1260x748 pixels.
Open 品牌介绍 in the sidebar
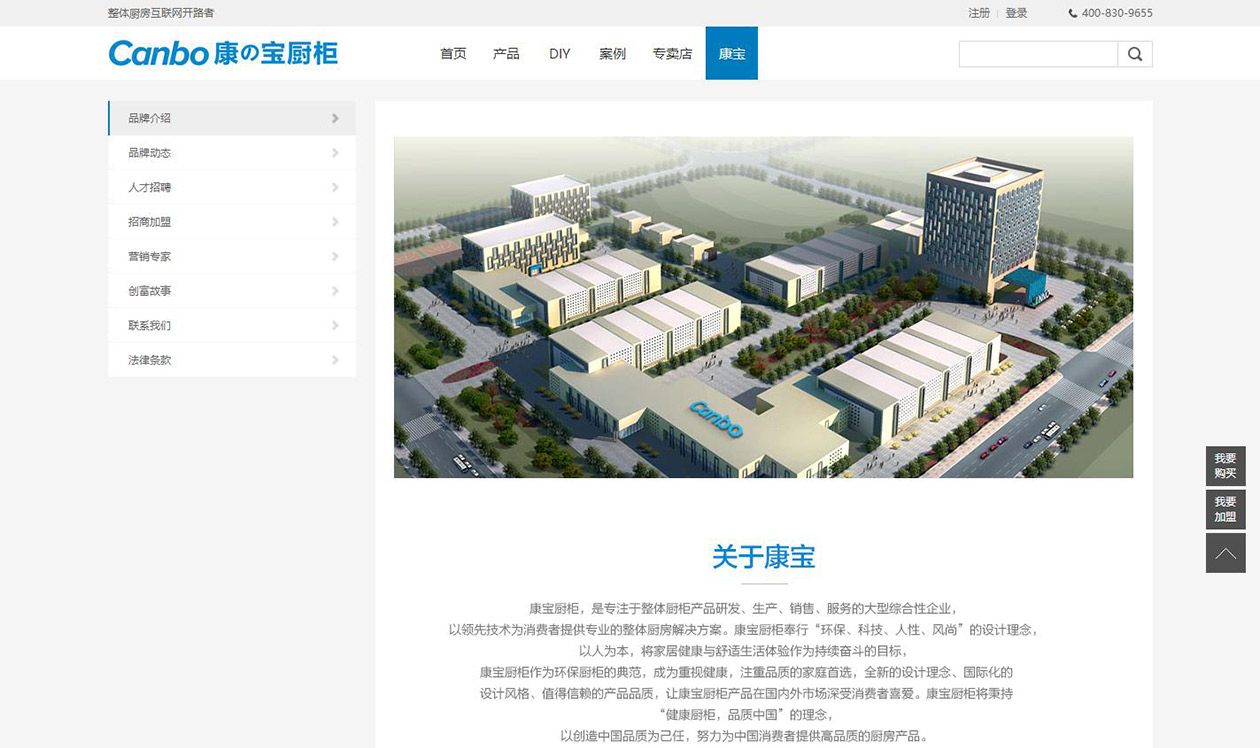coord(232,118)
